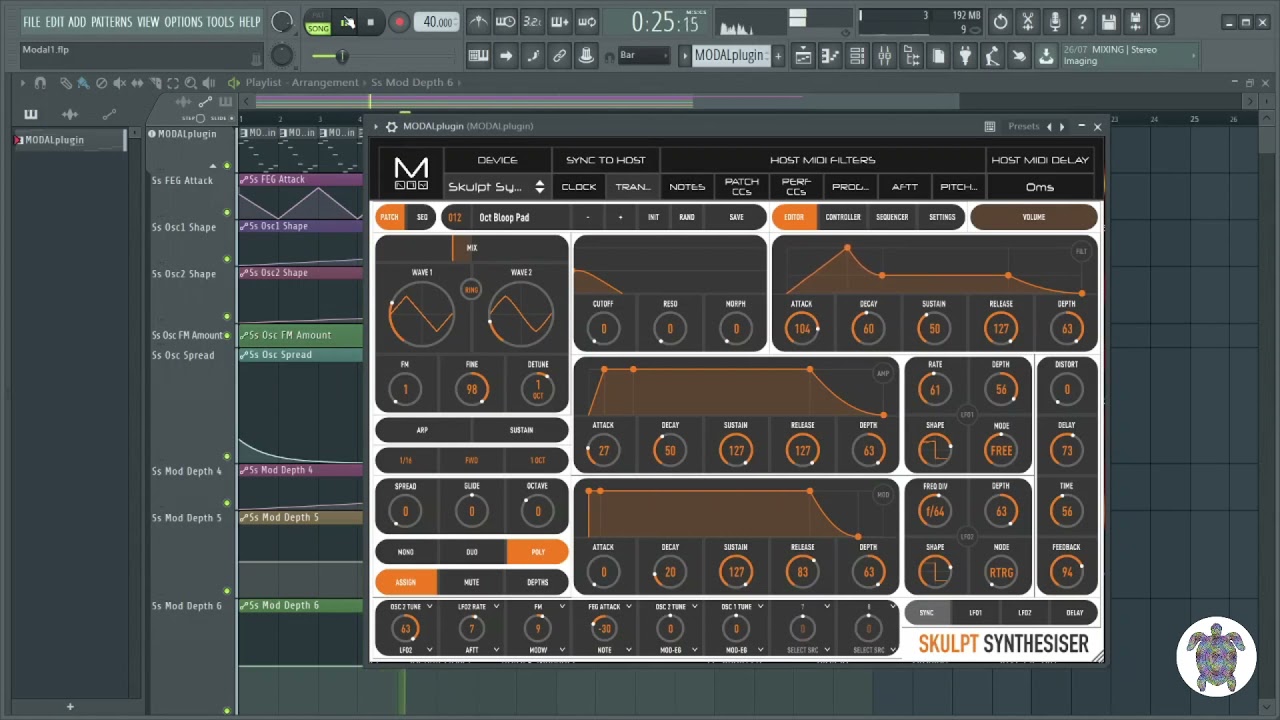This screenshot has height=720, width=1280.
Task: Click the link/multilink controllers icon
Action: [560, 56]
